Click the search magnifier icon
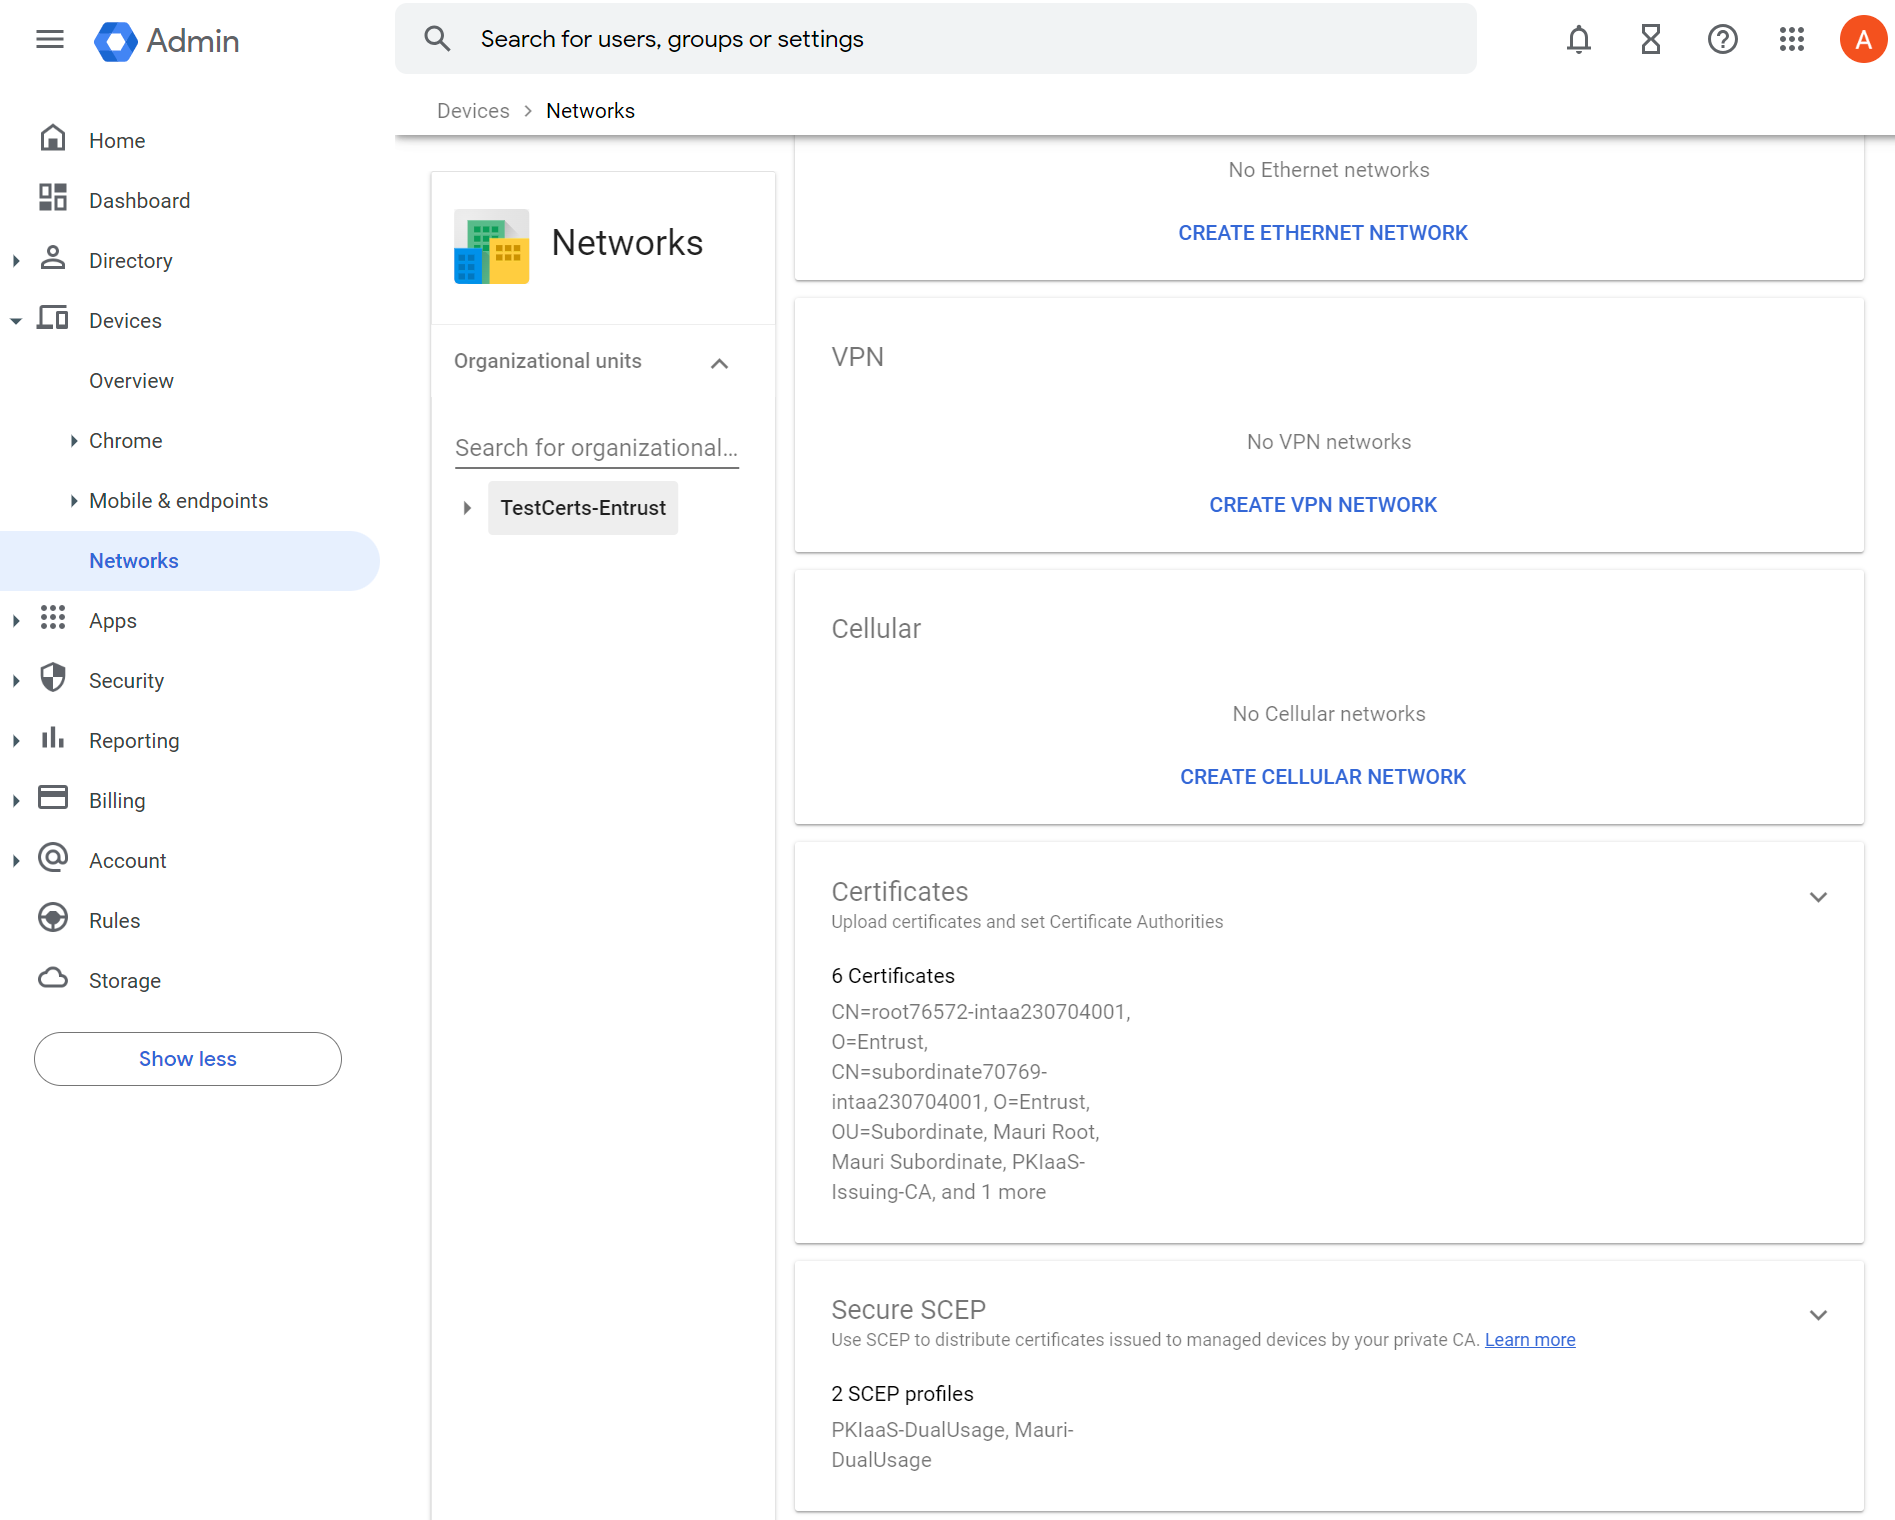Image resolution: width=1895 pixels, height=1520 pixels. (437, 39)
